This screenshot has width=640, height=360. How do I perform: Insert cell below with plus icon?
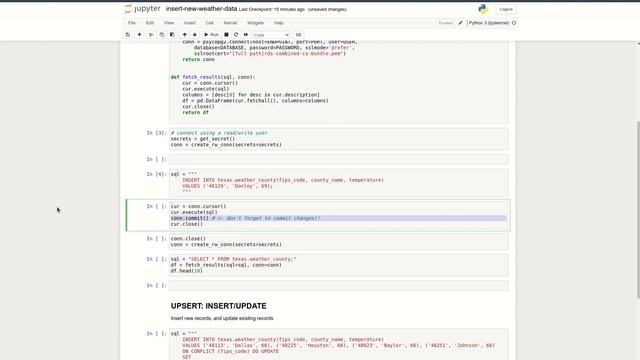pos(139,35)
